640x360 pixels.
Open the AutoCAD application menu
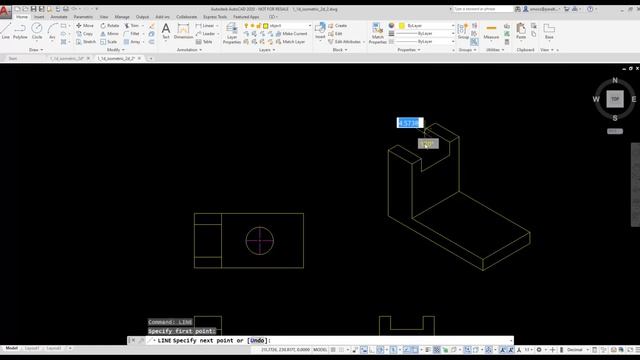[5, 12]
